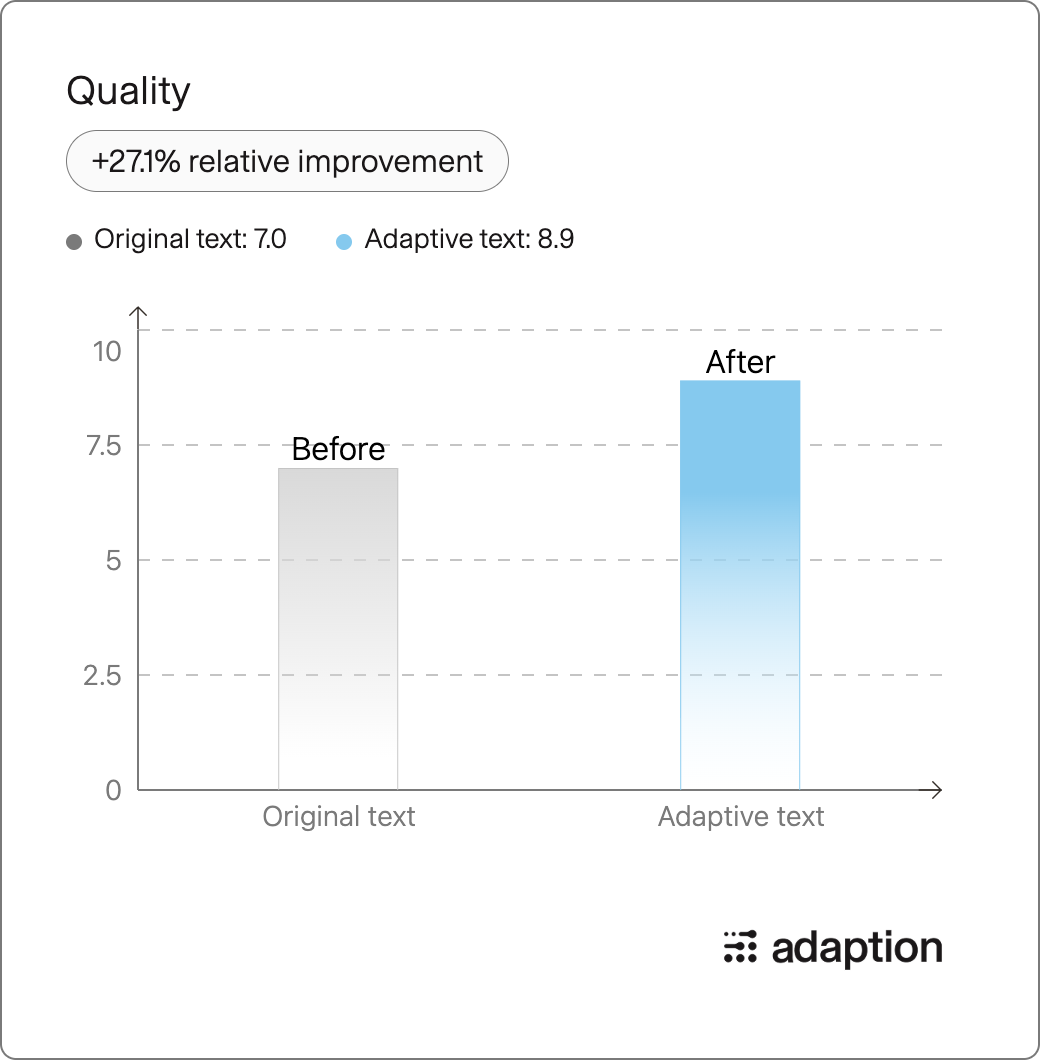
Task: Click the 2.5 y-axis tick label
Action: point(102,676)
